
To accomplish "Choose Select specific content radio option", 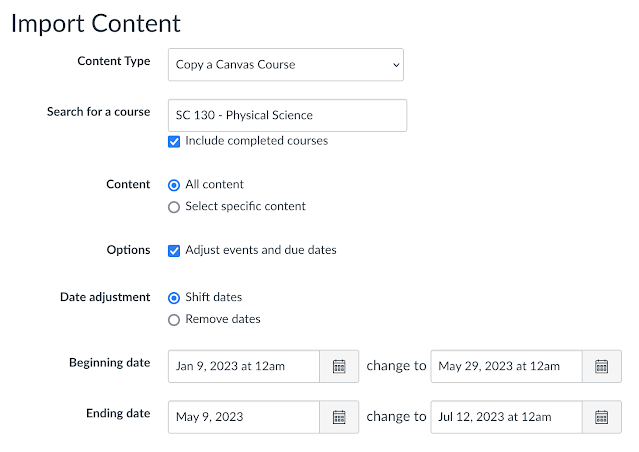I will (x=175, y=207).
